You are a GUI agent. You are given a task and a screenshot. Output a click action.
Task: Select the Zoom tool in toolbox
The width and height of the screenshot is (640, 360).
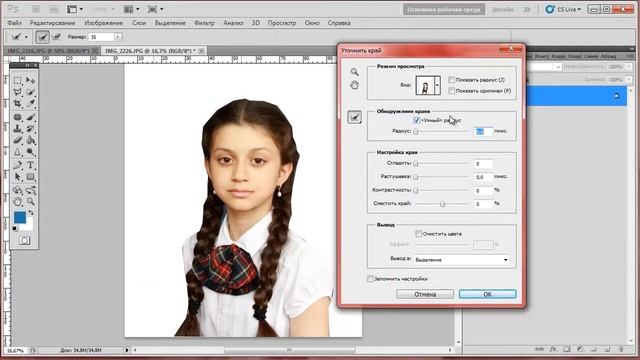click(x=31, y=202)
